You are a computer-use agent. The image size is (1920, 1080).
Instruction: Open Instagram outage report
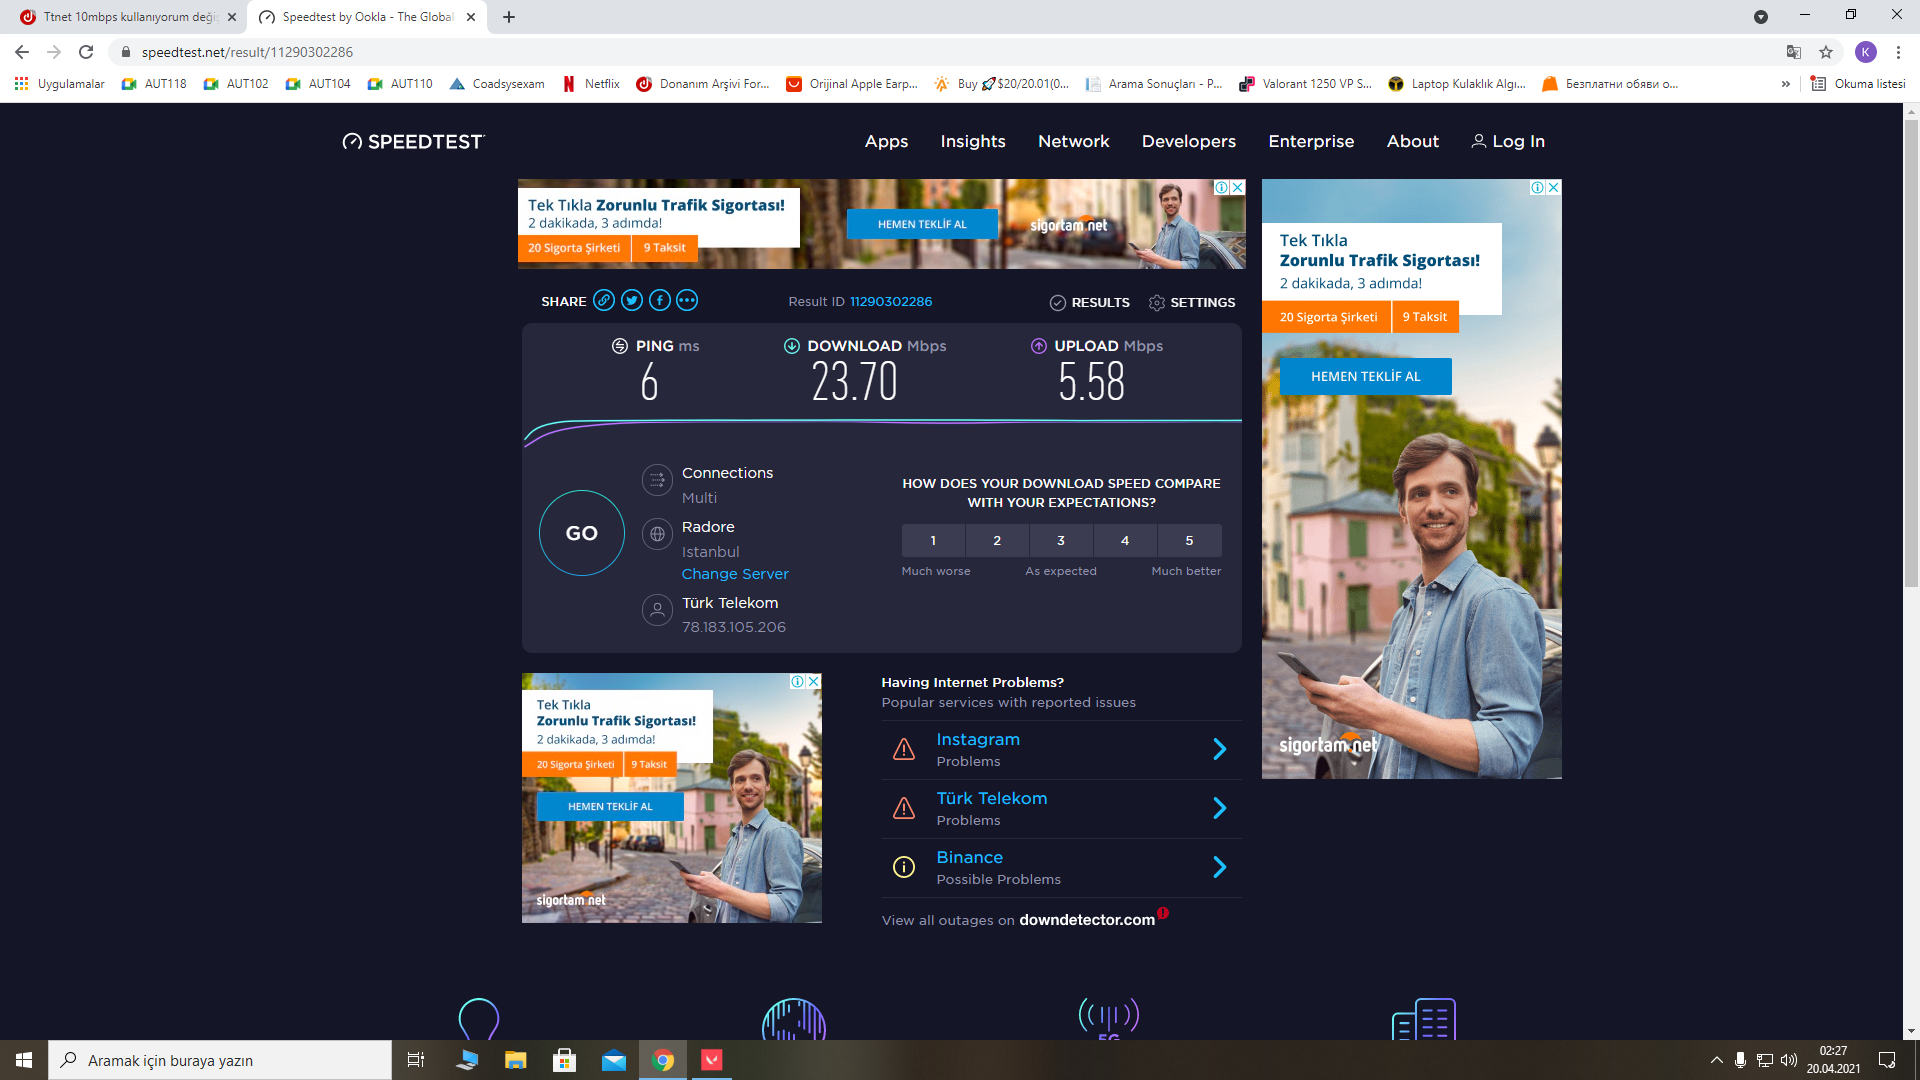978,739
